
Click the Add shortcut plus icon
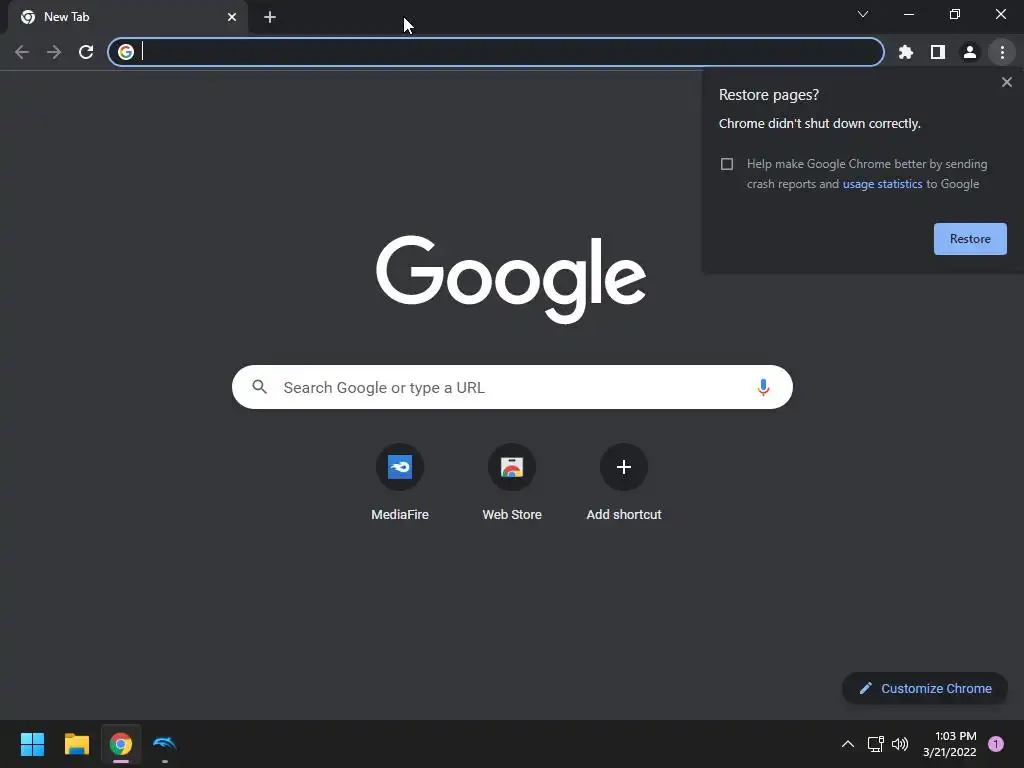[x=624, y=467]
